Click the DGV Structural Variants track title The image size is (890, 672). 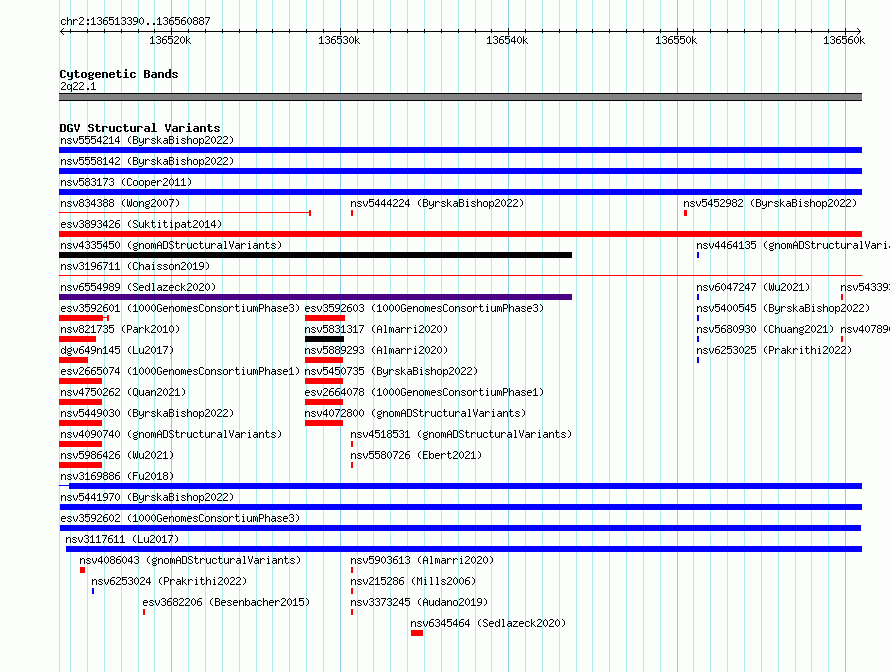[140, 128]
